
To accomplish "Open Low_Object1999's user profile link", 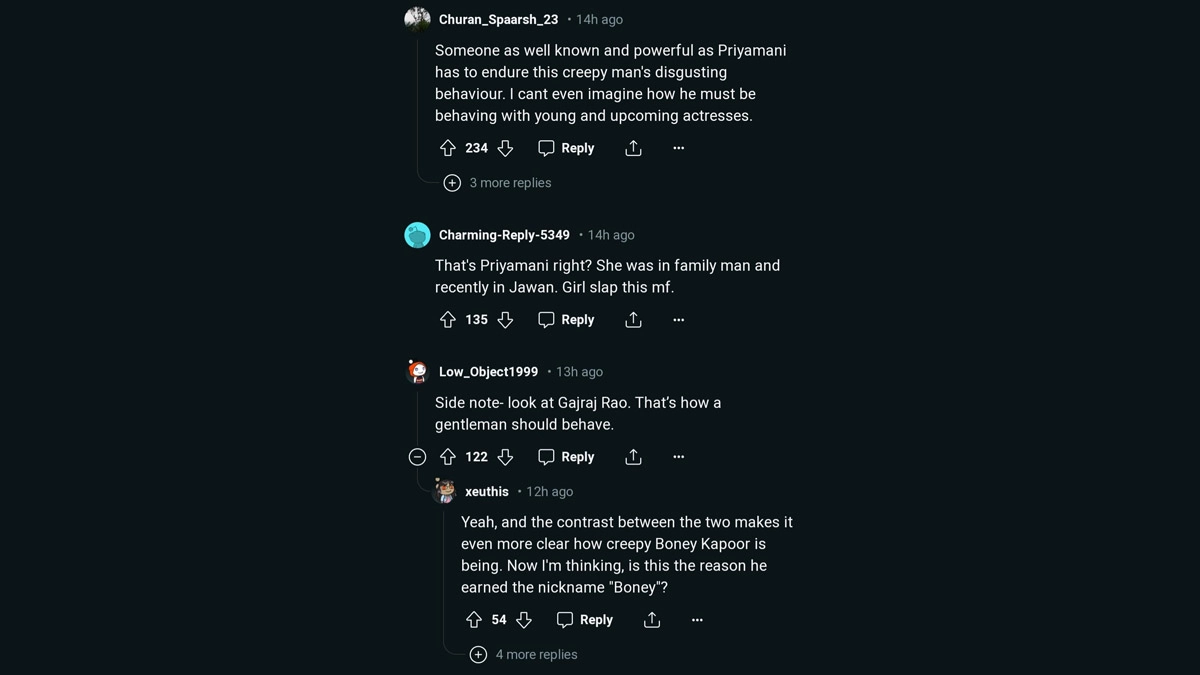I will (x=488, y=372).
